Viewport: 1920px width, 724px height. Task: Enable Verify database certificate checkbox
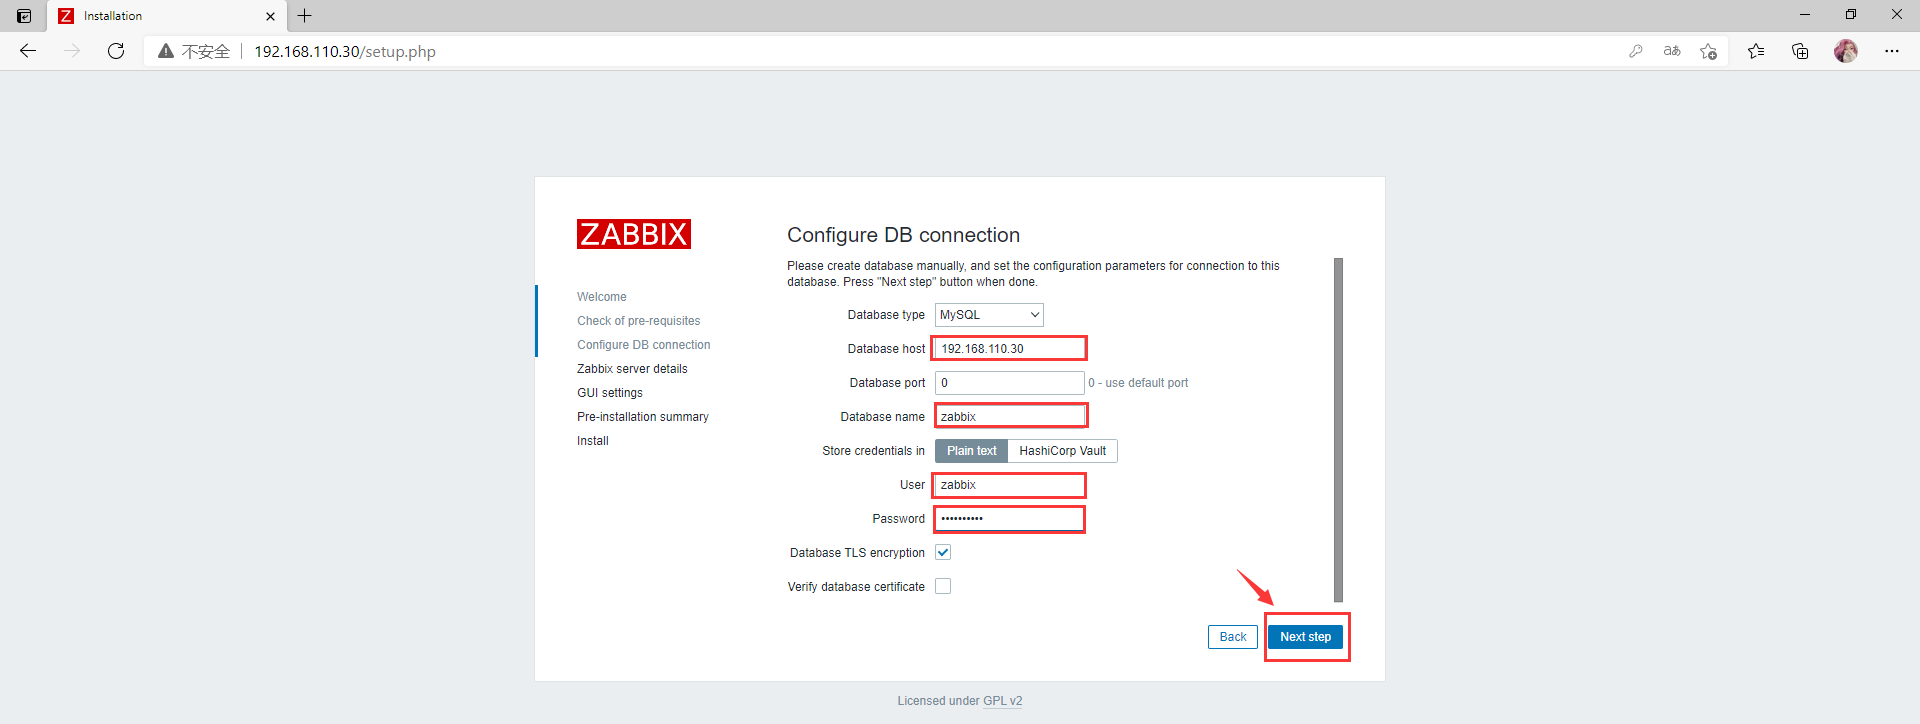(x=943, y=586)
